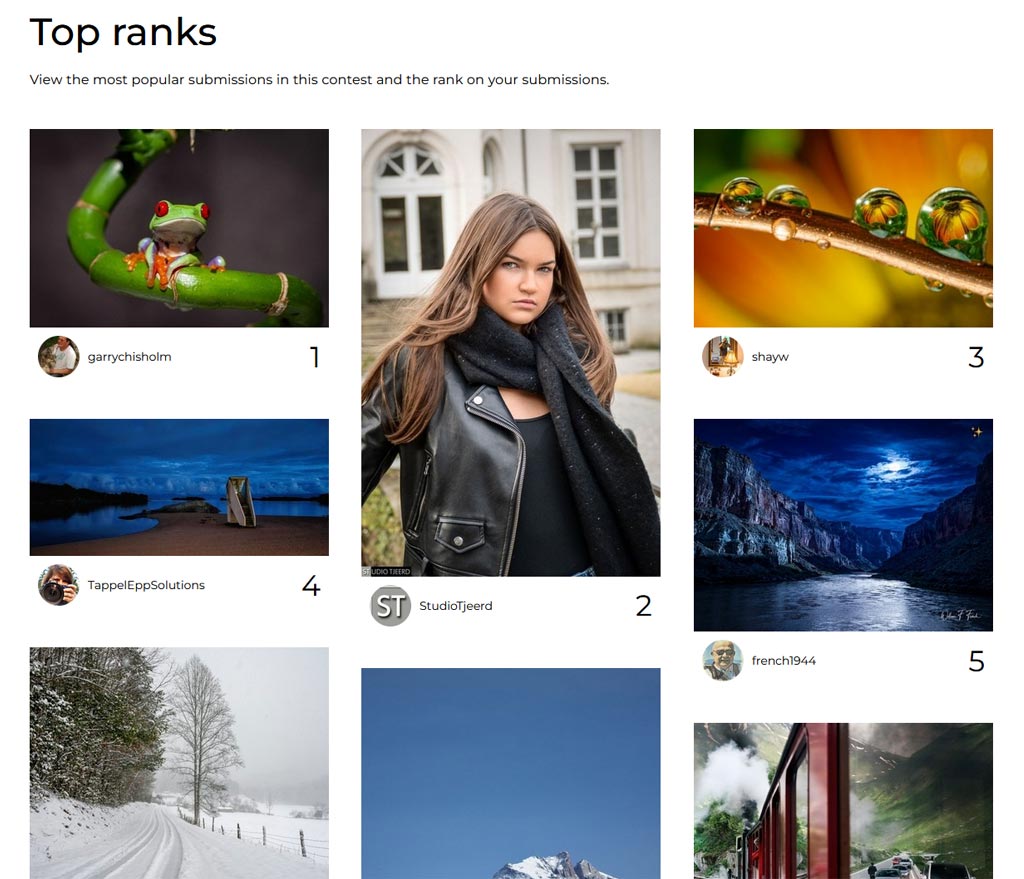The image size is (1024, 879).
Task: Click the shayw username
Action: point(770,357)
